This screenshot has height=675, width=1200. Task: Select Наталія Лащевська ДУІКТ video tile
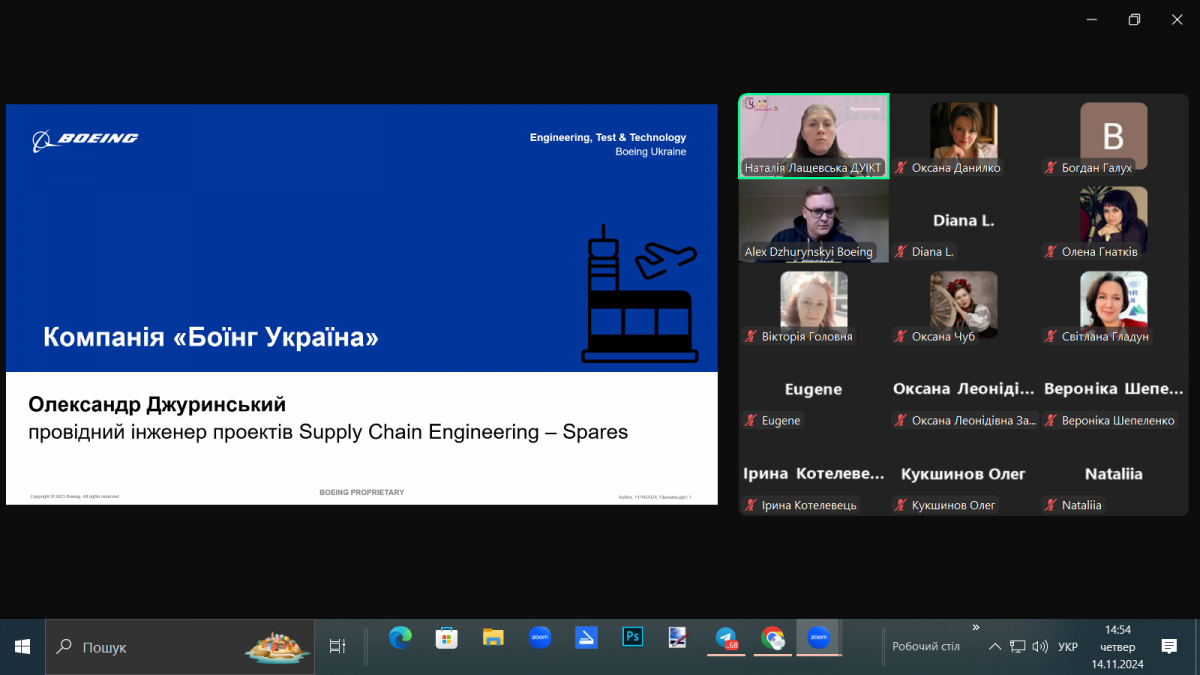[x=813, y=137]
